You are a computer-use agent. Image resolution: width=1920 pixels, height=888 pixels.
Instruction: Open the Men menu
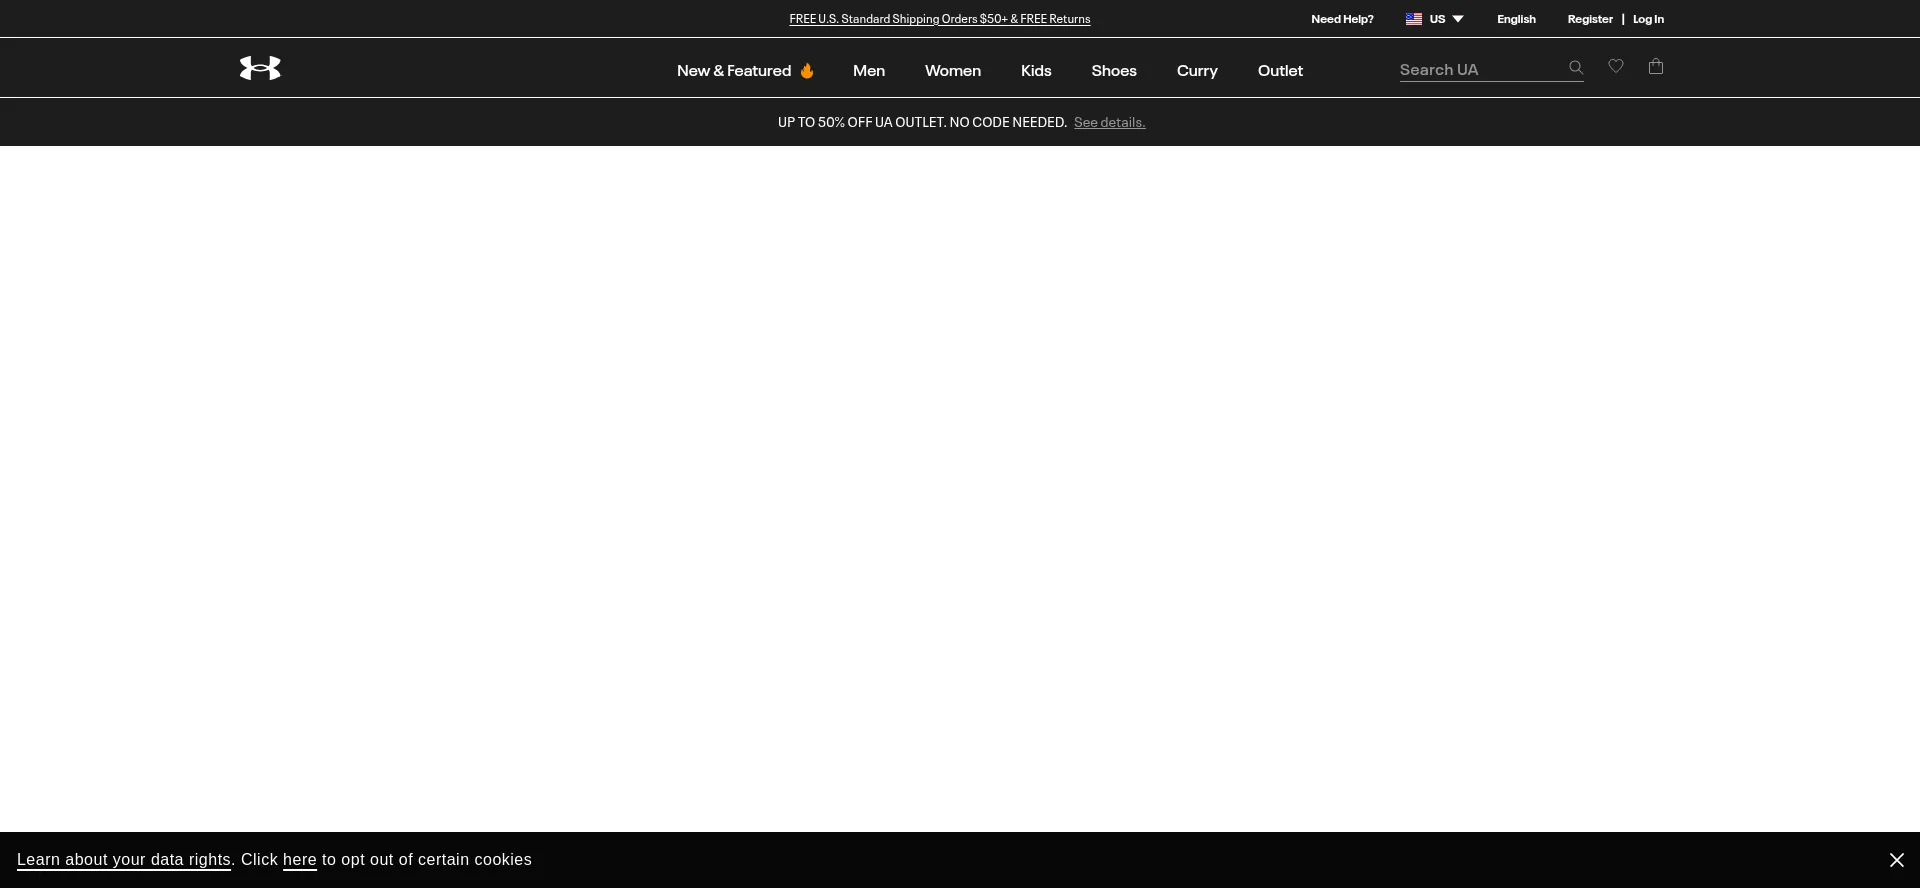pos(869,71)
